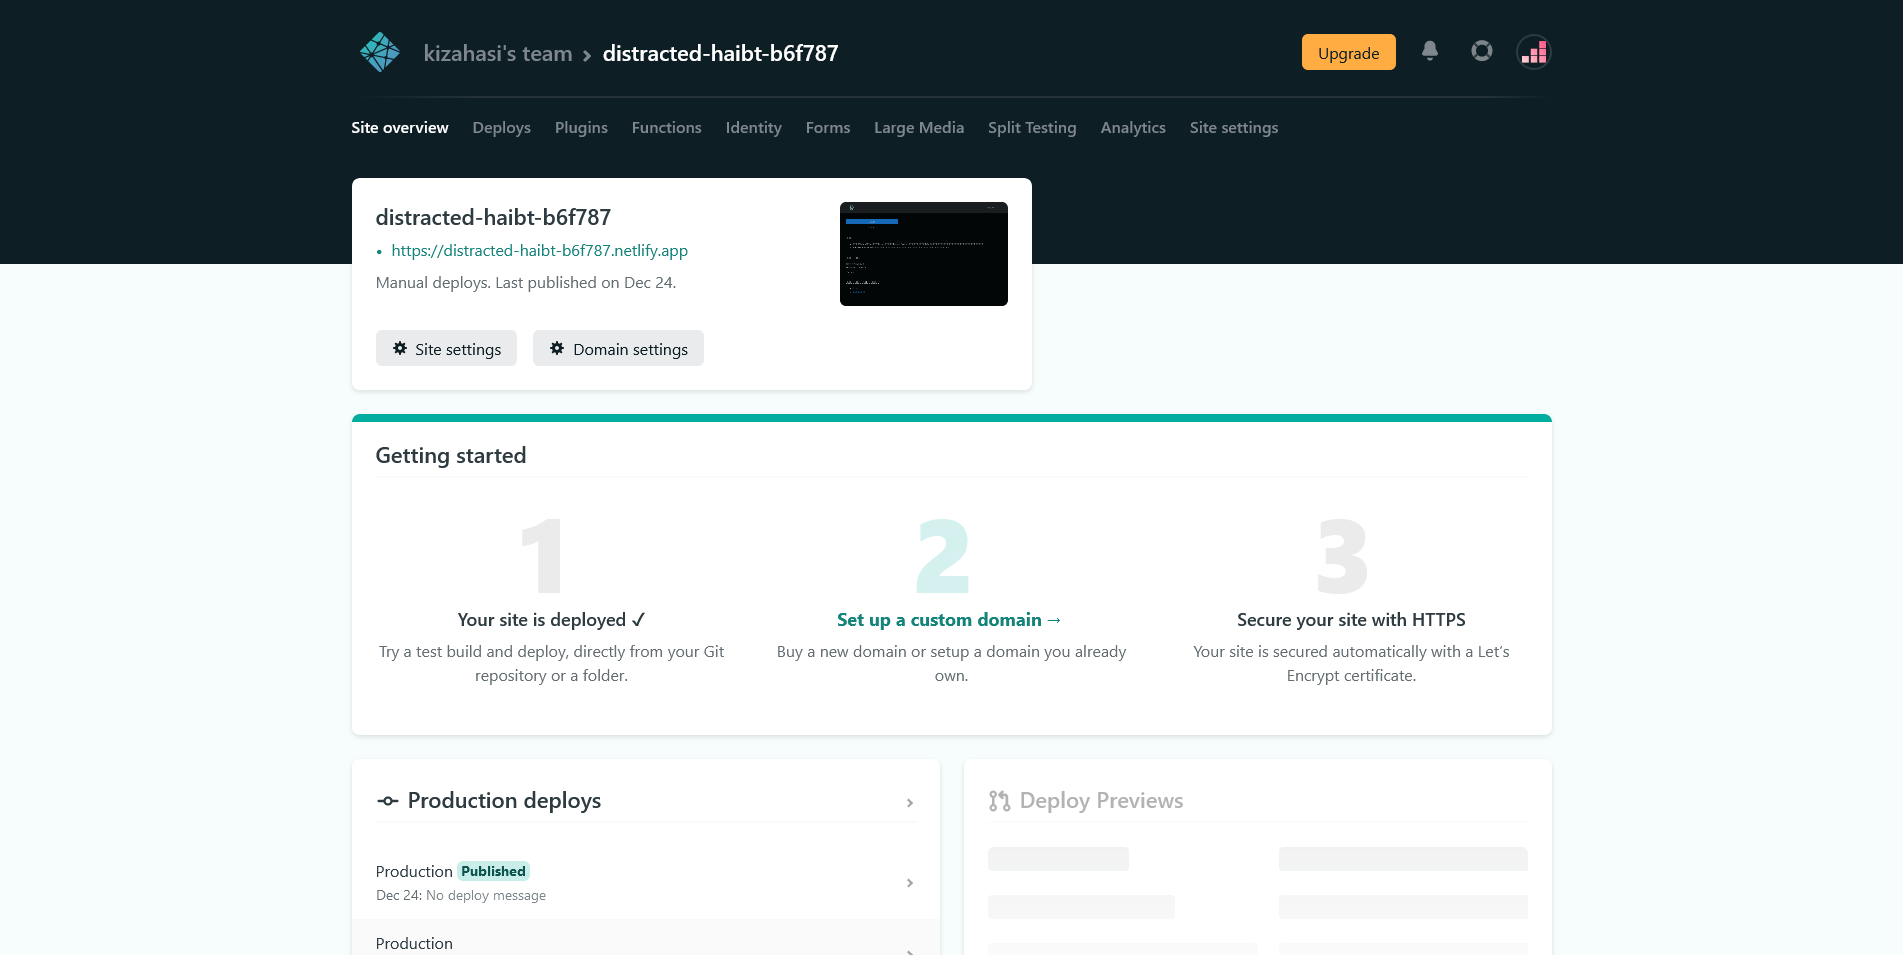This screenshot has height=955, width=1903.
Task: Click the Production deploys branch icon
Action: click(x=388, y=801)
